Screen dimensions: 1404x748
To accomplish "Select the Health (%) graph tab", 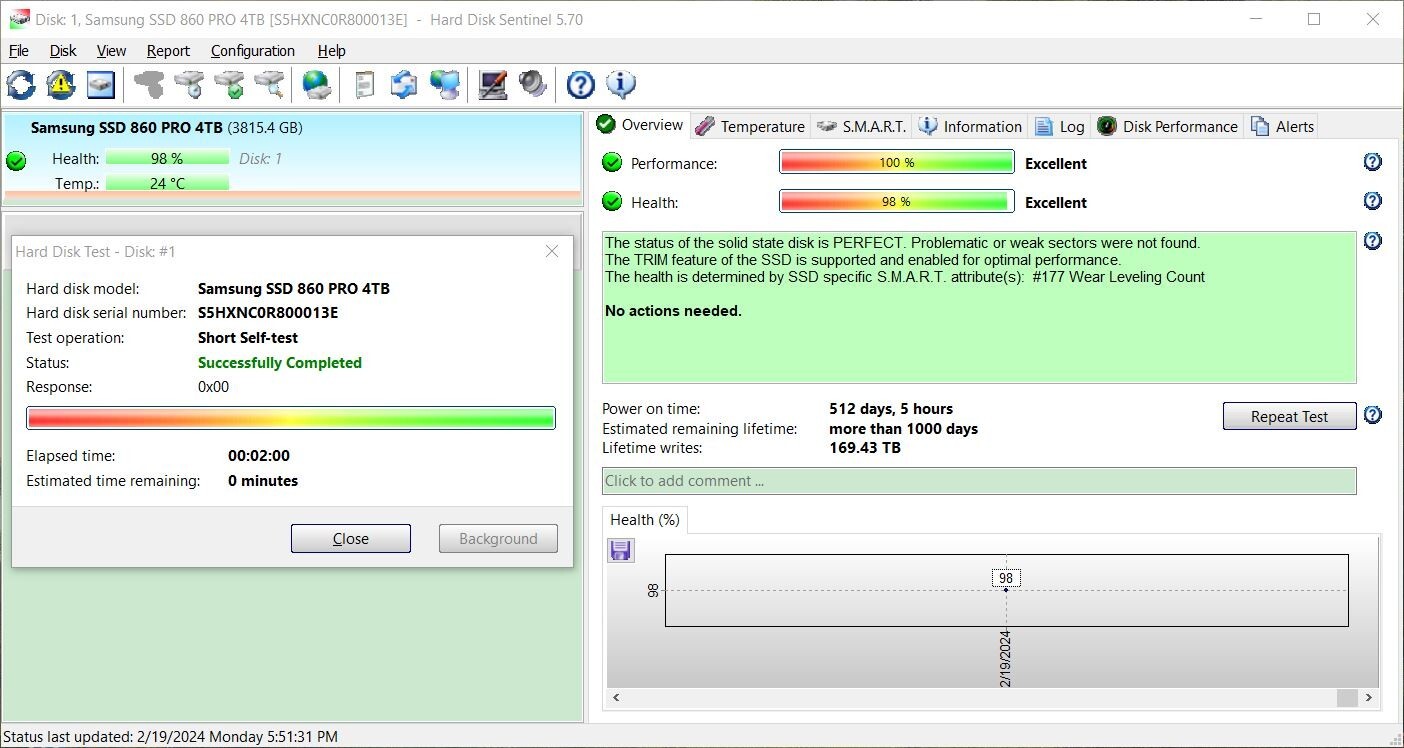I will click(x=645, y=520).
